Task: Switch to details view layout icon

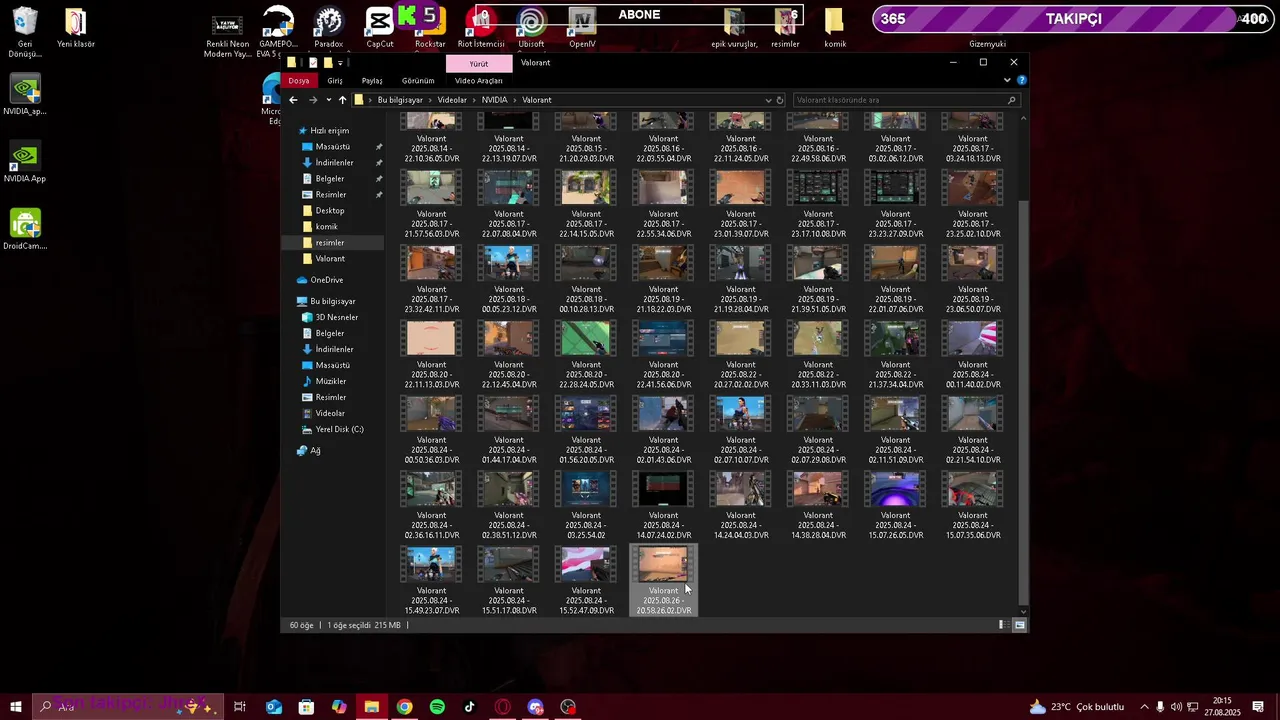Action: (1002, 625)
